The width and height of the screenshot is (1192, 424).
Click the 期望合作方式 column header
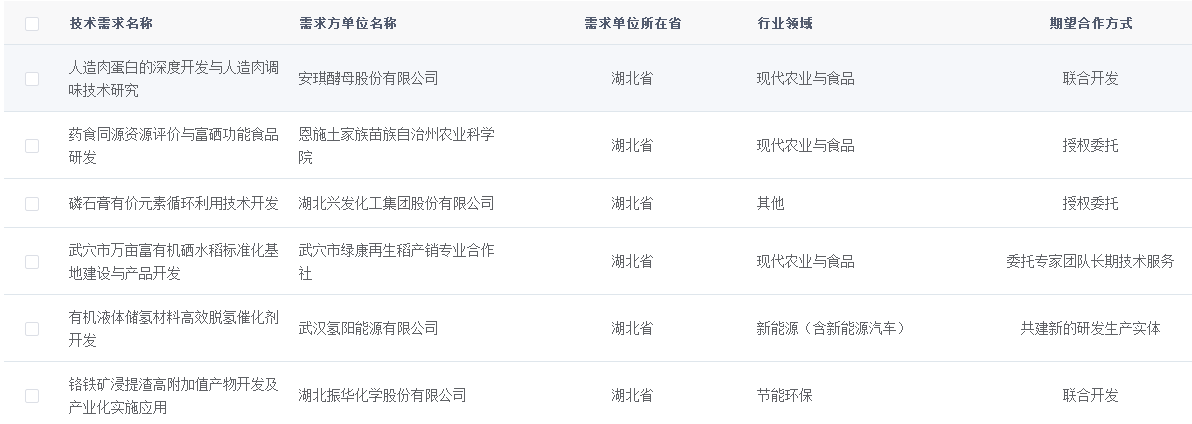click(x=1090, y=23)
